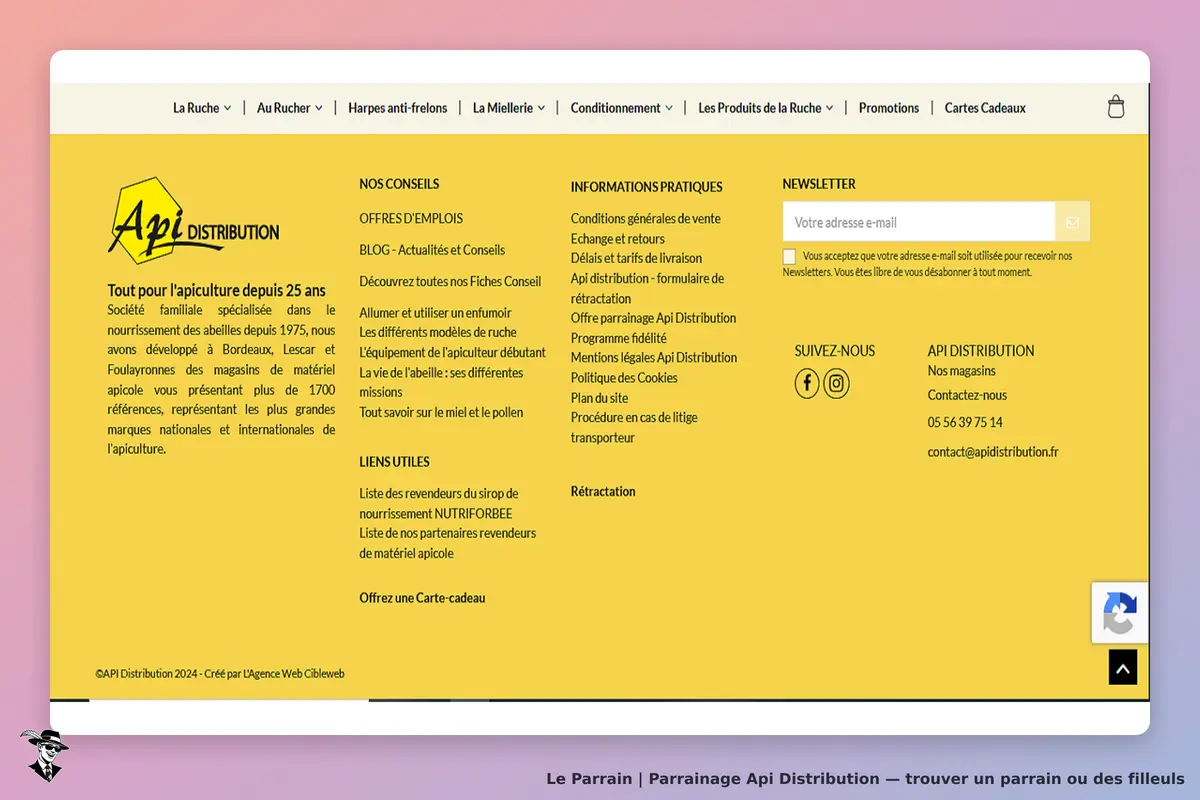Open the Facebook page icon
The width and height of the screenshot is (1200, 800).
(807, 383)
